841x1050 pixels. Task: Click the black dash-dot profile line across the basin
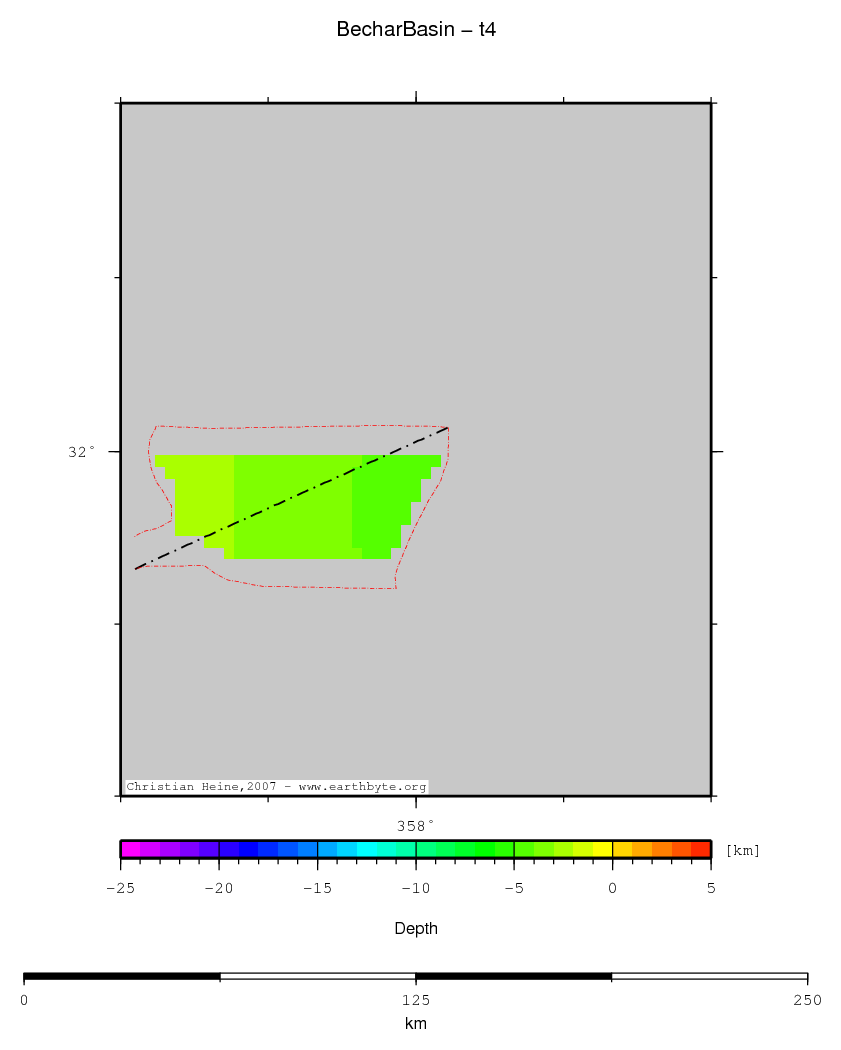point(290,498)
